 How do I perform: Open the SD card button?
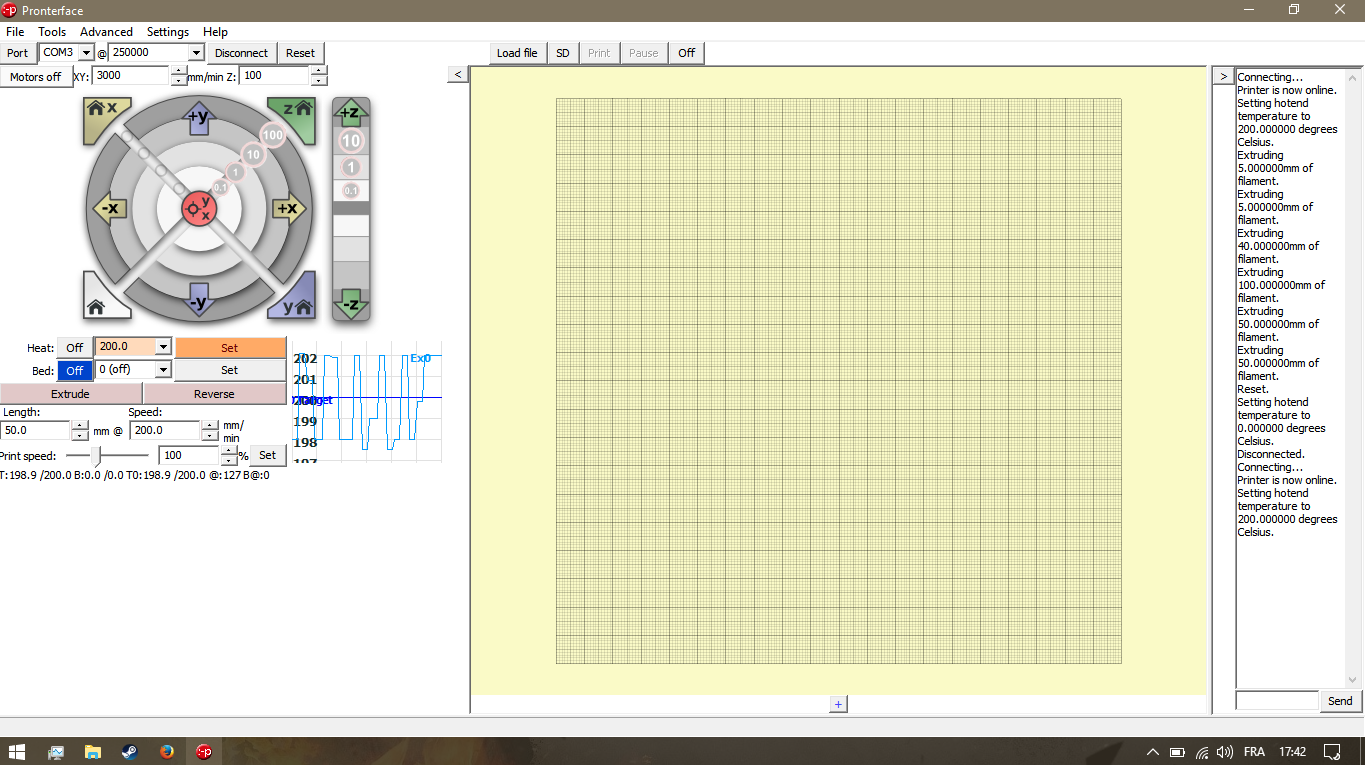click(x=563, y=53)
